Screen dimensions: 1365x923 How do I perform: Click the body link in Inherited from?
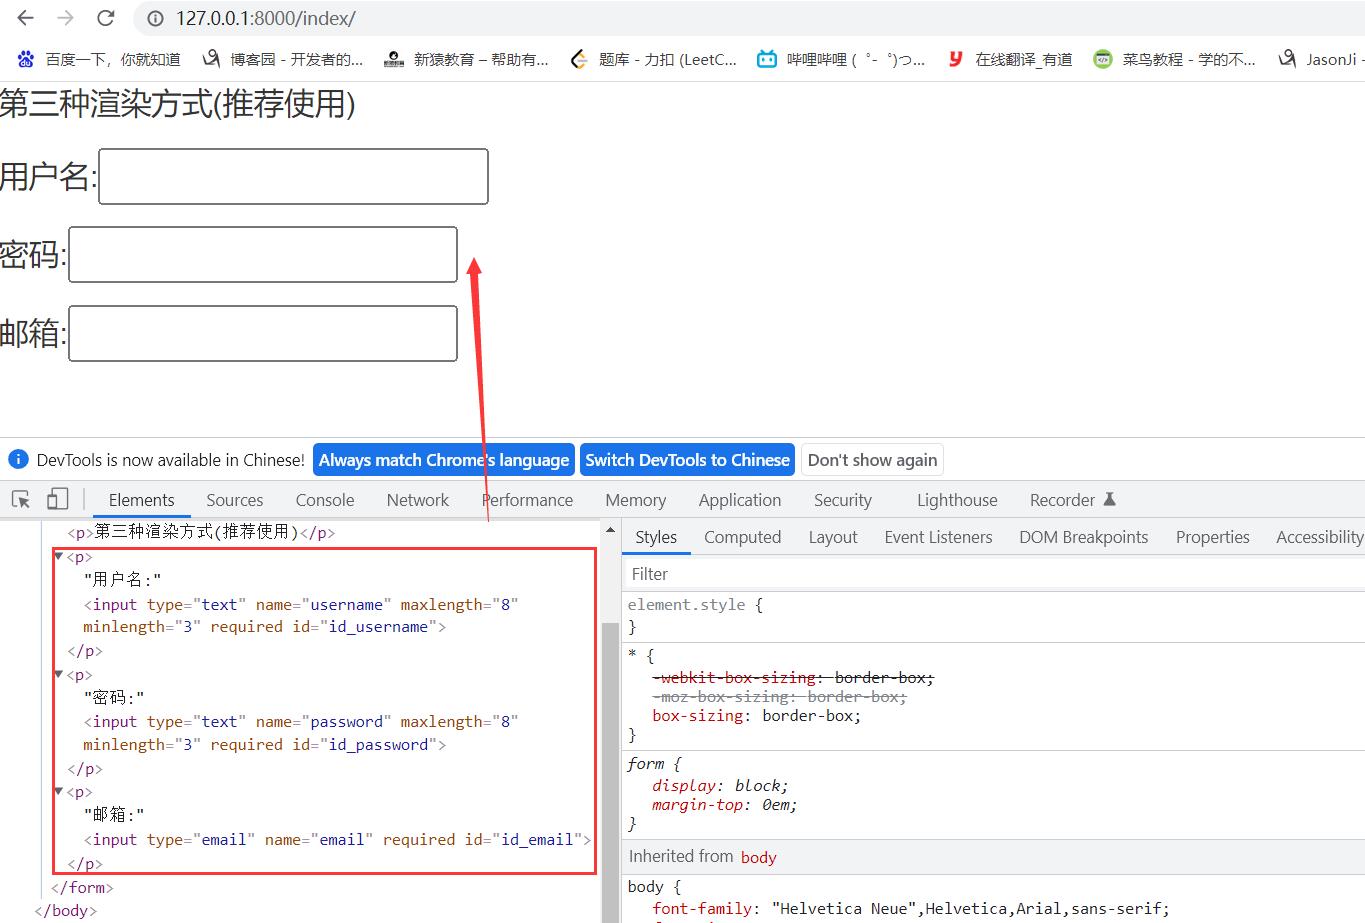pos(759,857)
